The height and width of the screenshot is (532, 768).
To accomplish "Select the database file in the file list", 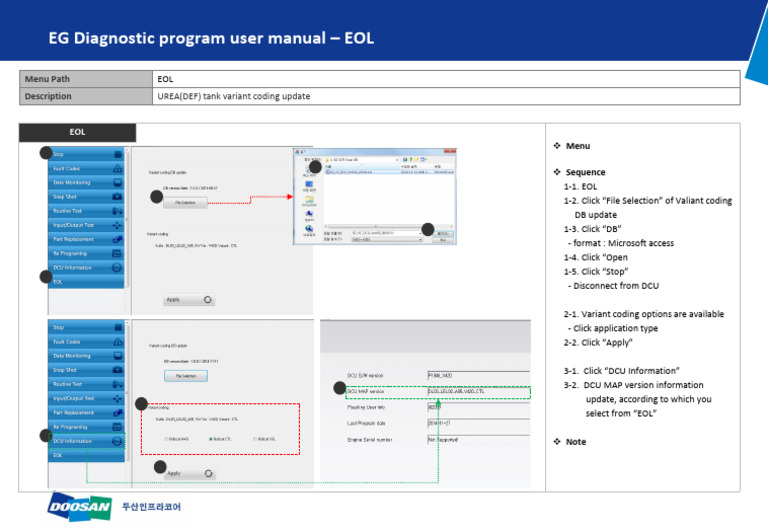I will pyautogui.click(x=350, y=171).
